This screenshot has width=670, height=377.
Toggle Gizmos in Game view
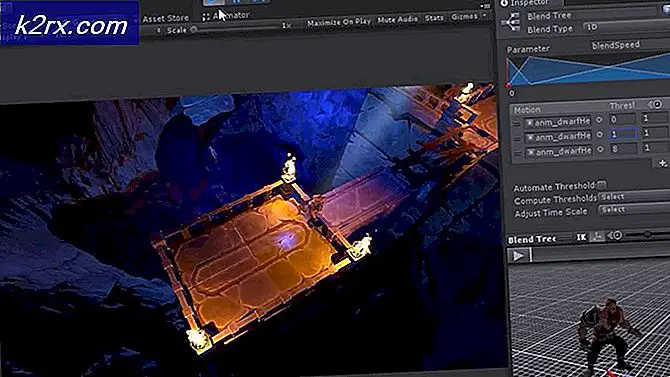click(464, 17)
